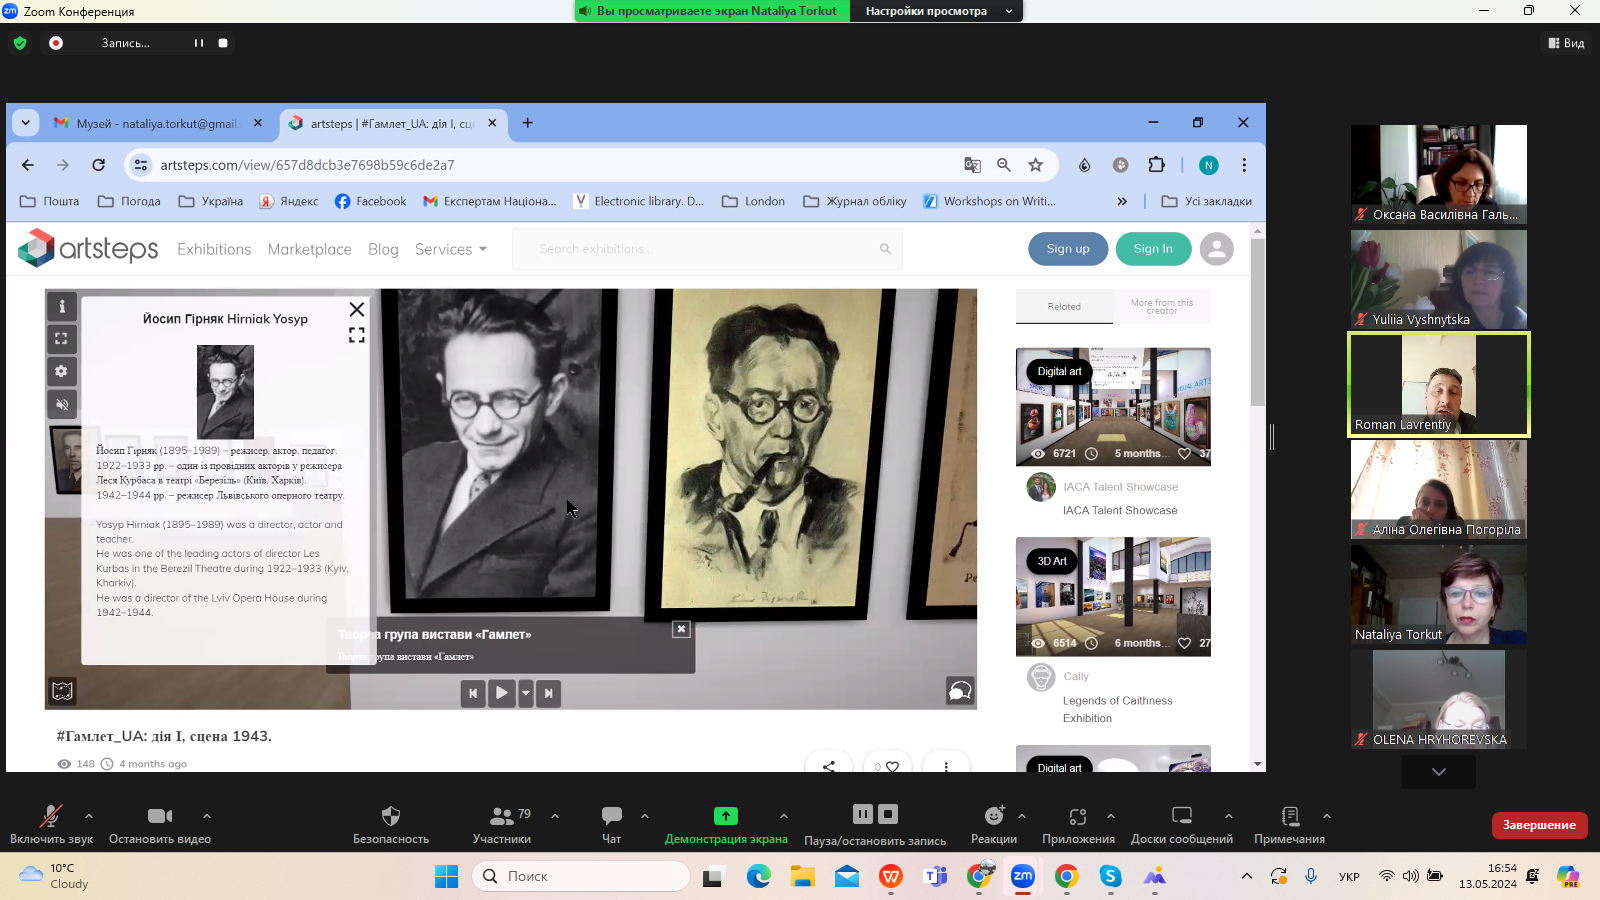
Task: Enter fullscreen from viewer left sidebar
Action: 61,339
